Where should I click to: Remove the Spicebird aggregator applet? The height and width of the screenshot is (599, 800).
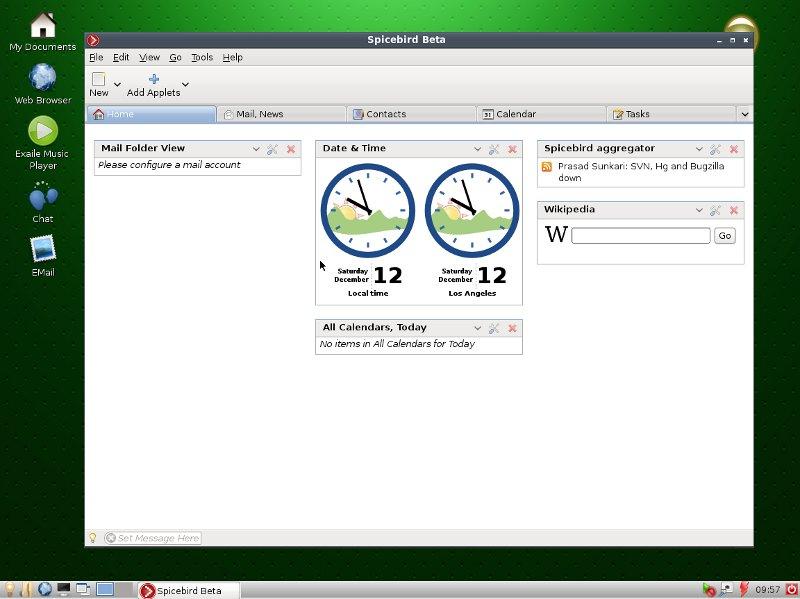(734, 149)
